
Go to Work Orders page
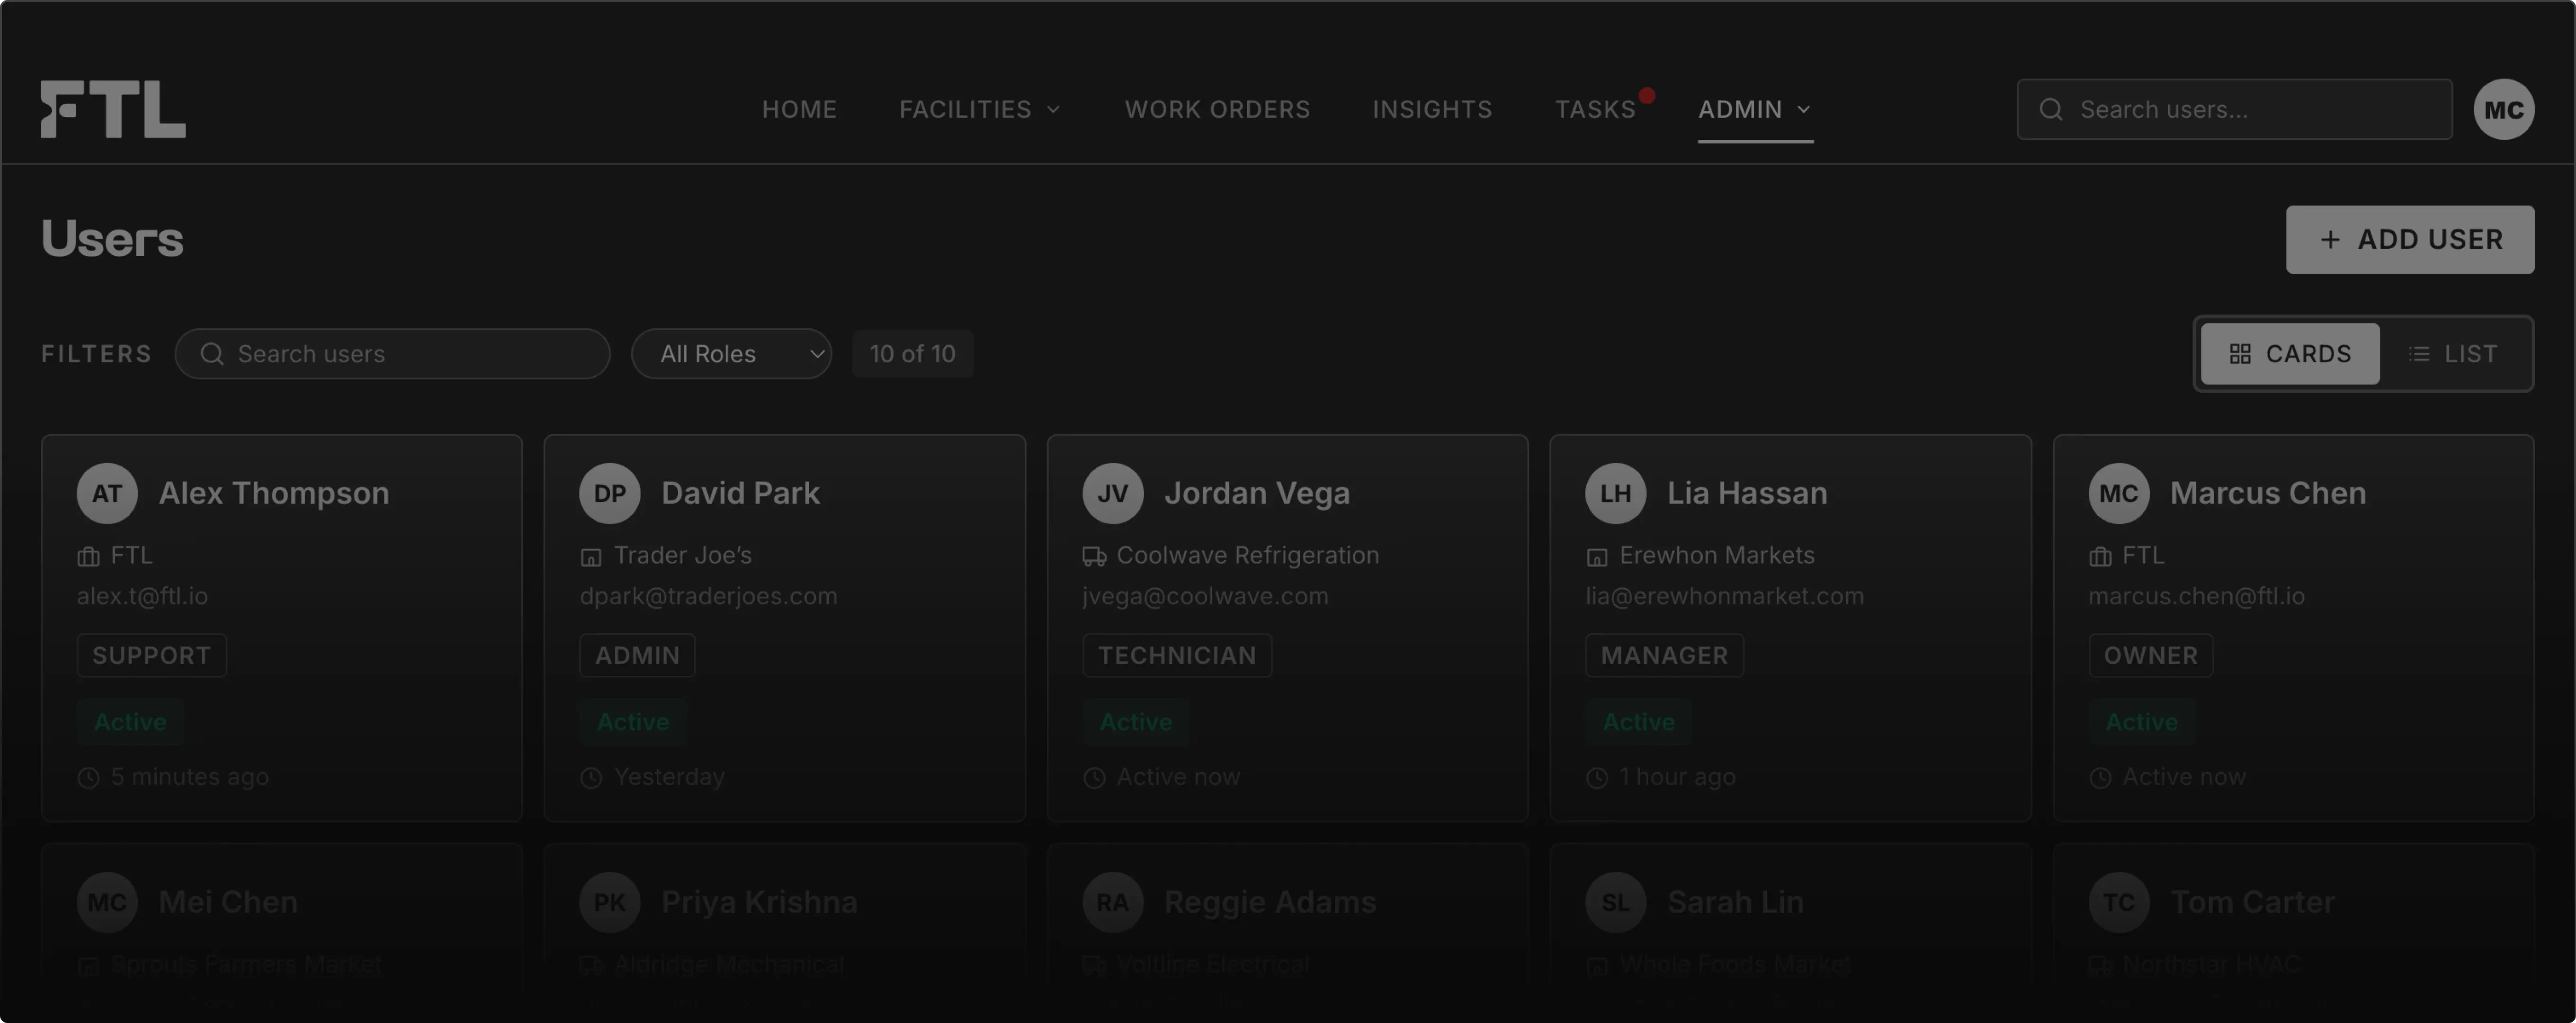[x=1217, y=109]
